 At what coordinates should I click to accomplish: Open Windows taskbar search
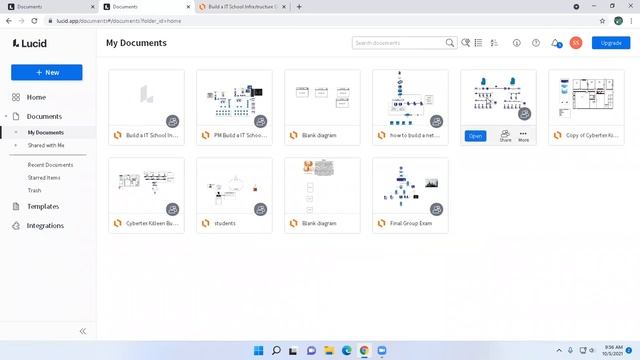pyautogui.click(x=276, y=351)
